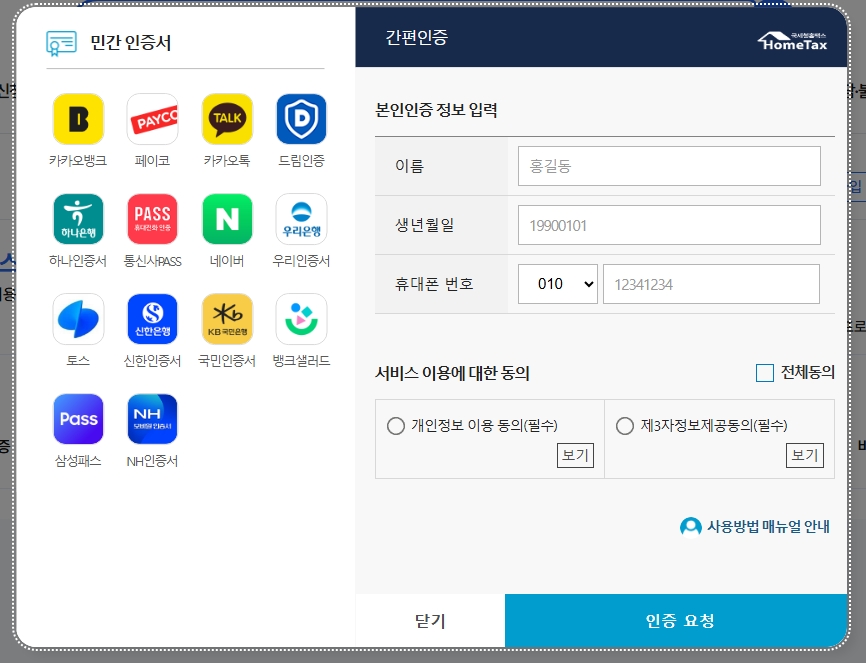Click the 인증 요청 request button
Image resolution: width=866 pixels, height=663 pixels.
point(677,621)
